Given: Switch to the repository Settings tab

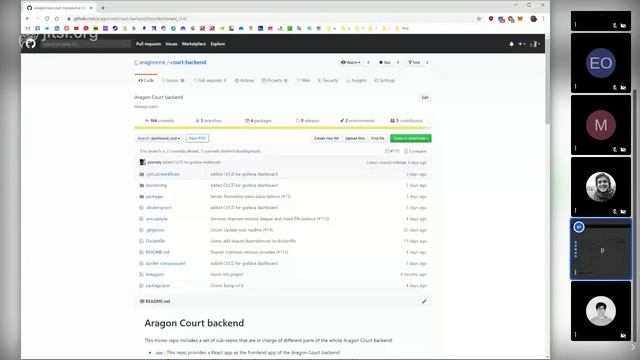Looking at the screenshot, I should pyautogui.click(x=384, y=80).
